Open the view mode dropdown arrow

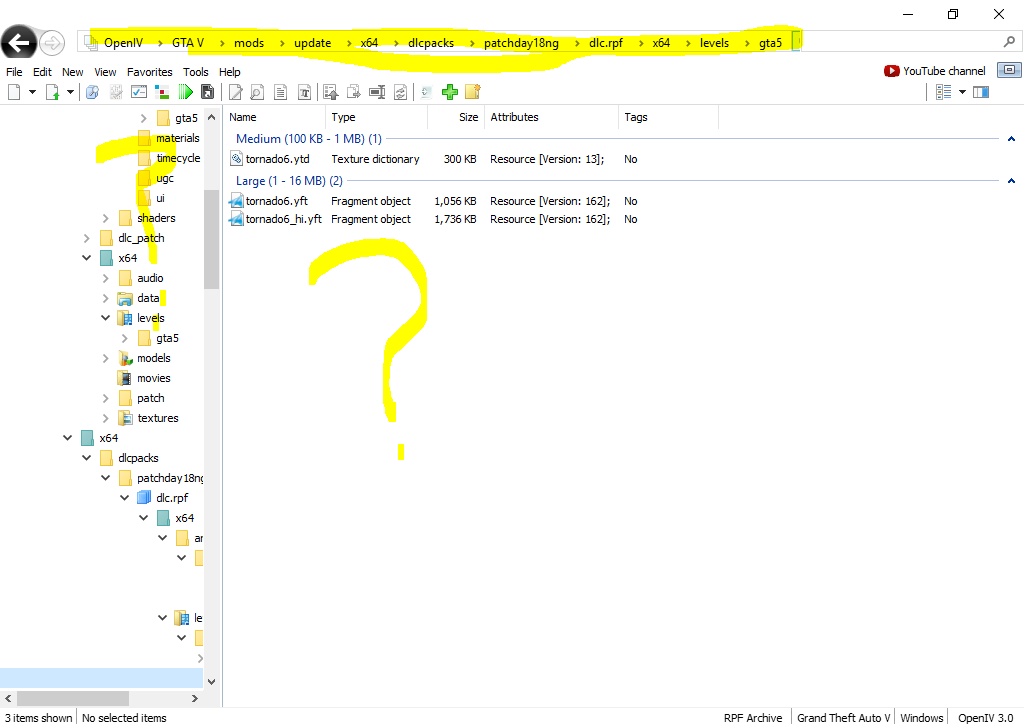[x=962, y=92]
